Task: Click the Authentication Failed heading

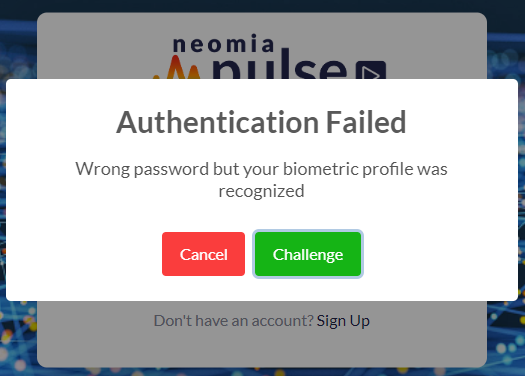Action: [261, 122]
